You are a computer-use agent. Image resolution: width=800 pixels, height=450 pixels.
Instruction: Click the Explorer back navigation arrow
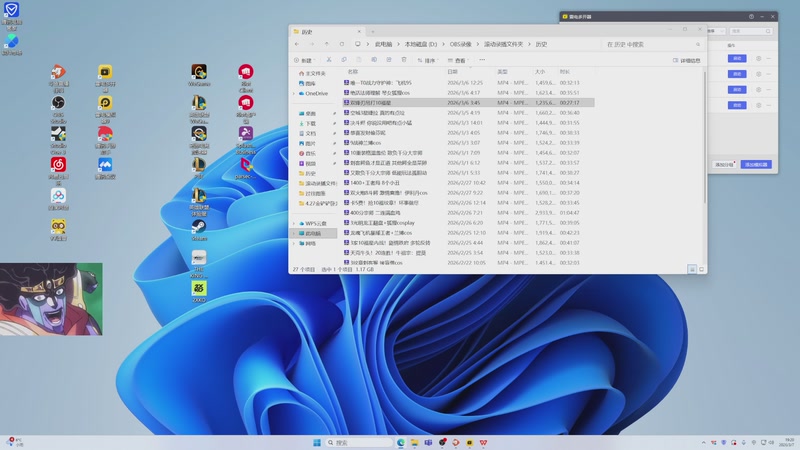[297, 45]
